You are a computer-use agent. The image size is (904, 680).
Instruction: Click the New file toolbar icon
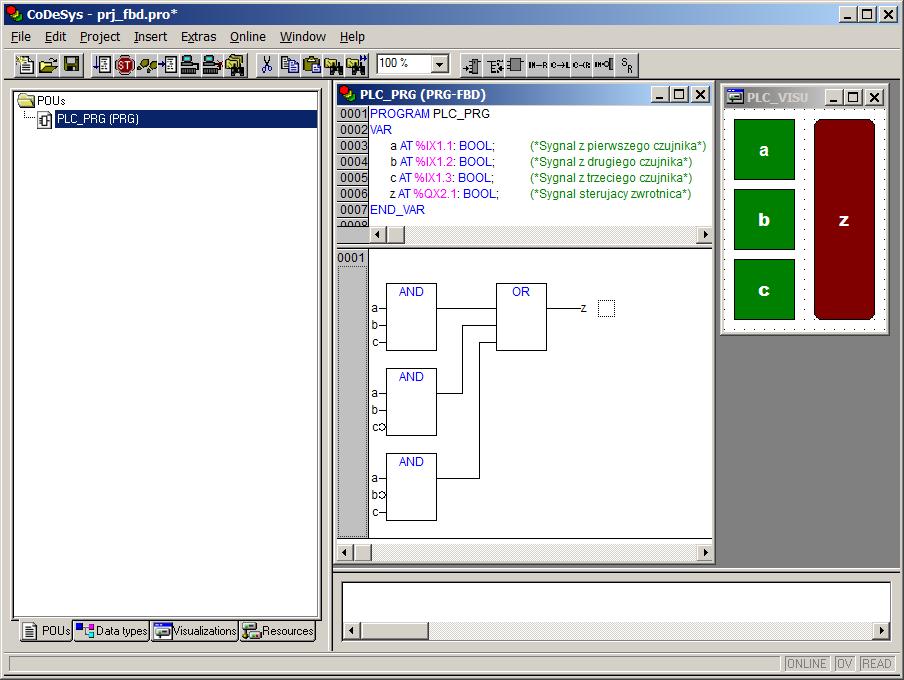coord(25,65)
